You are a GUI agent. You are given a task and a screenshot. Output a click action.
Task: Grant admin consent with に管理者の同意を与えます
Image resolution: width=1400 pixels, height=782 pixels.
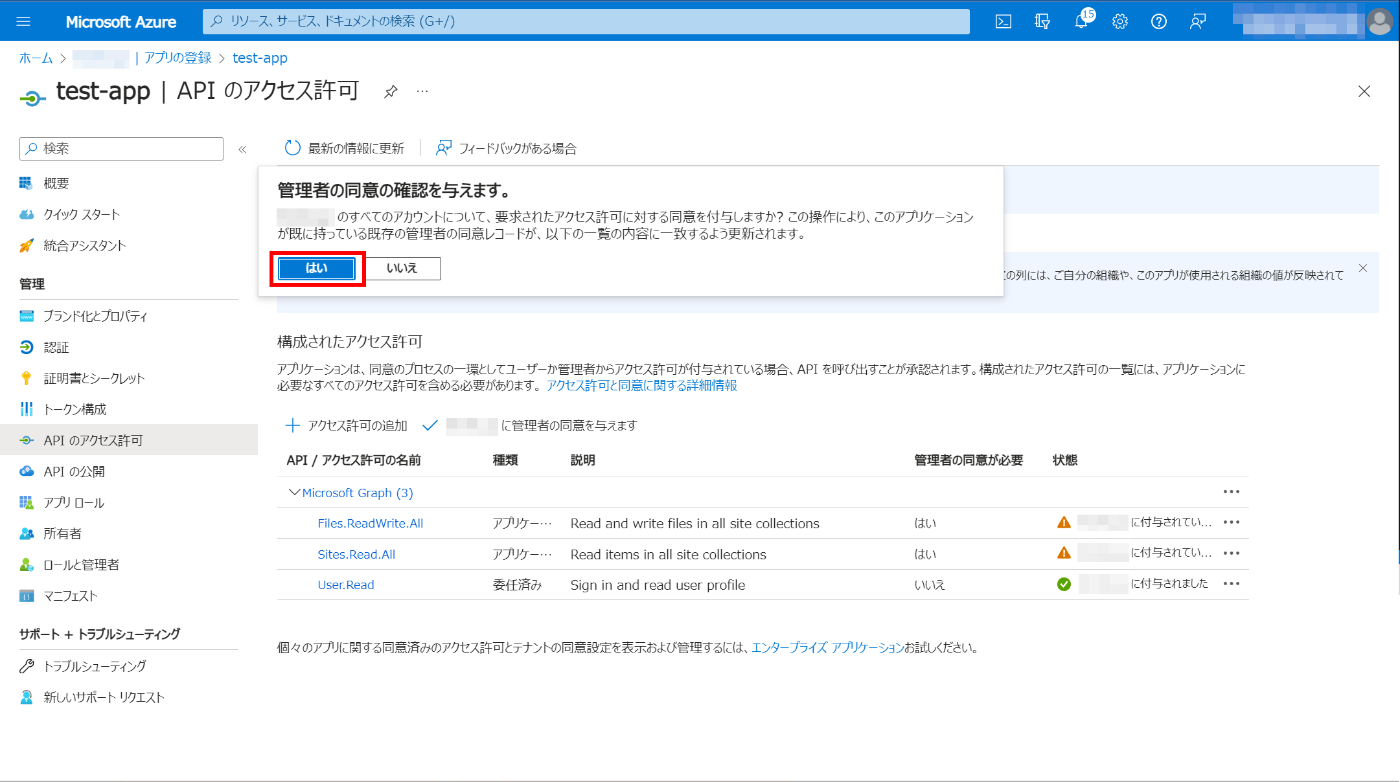pyautogui.click(x=530, y=425)
